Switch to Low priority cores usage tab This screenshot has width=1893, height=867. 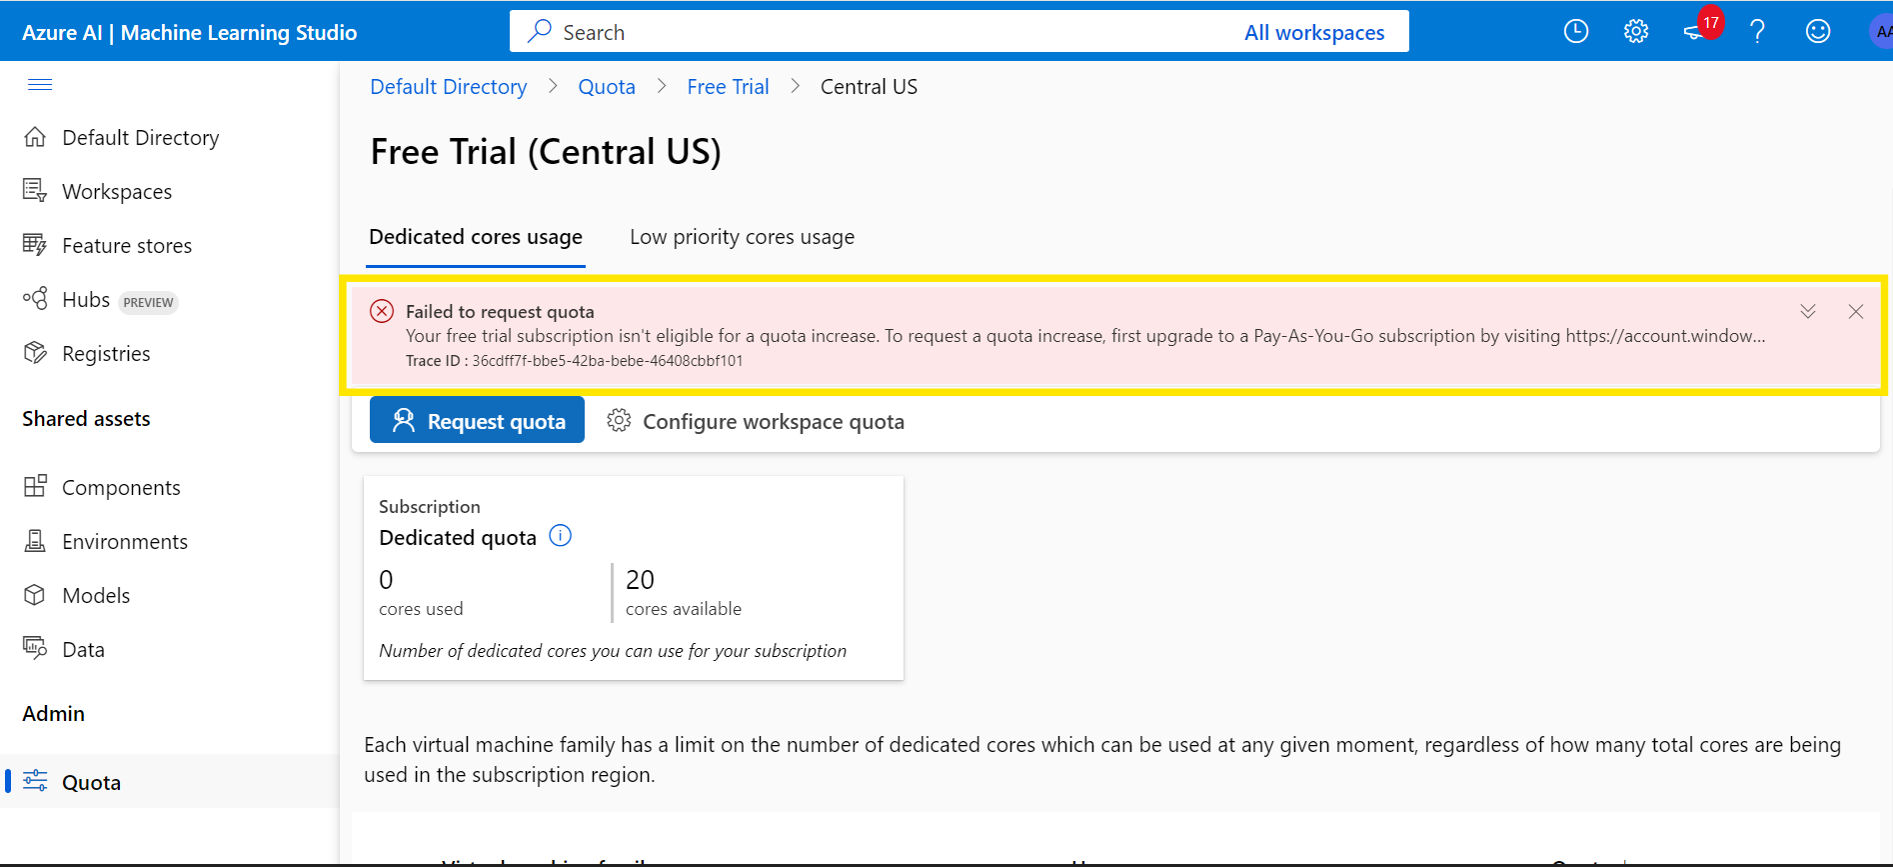[742, 237]
